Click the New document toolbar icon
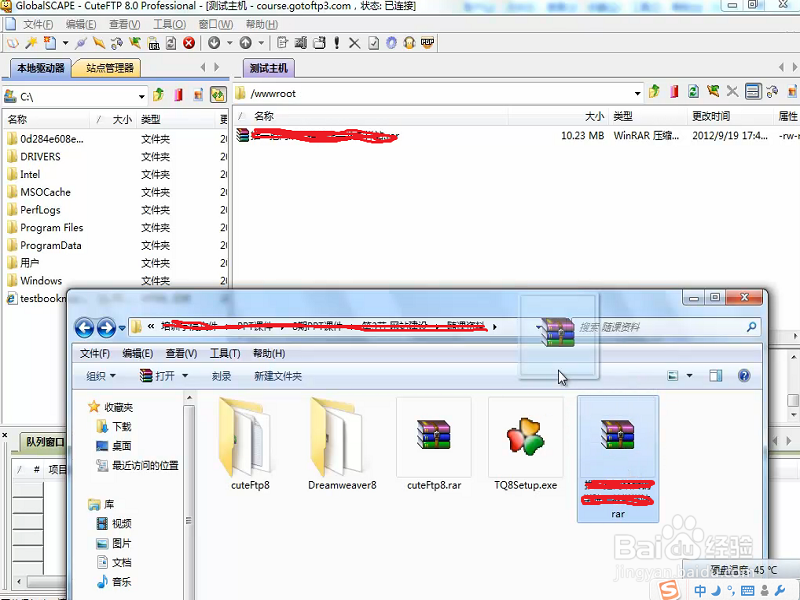The image size is (800, 600). point(50,43)
